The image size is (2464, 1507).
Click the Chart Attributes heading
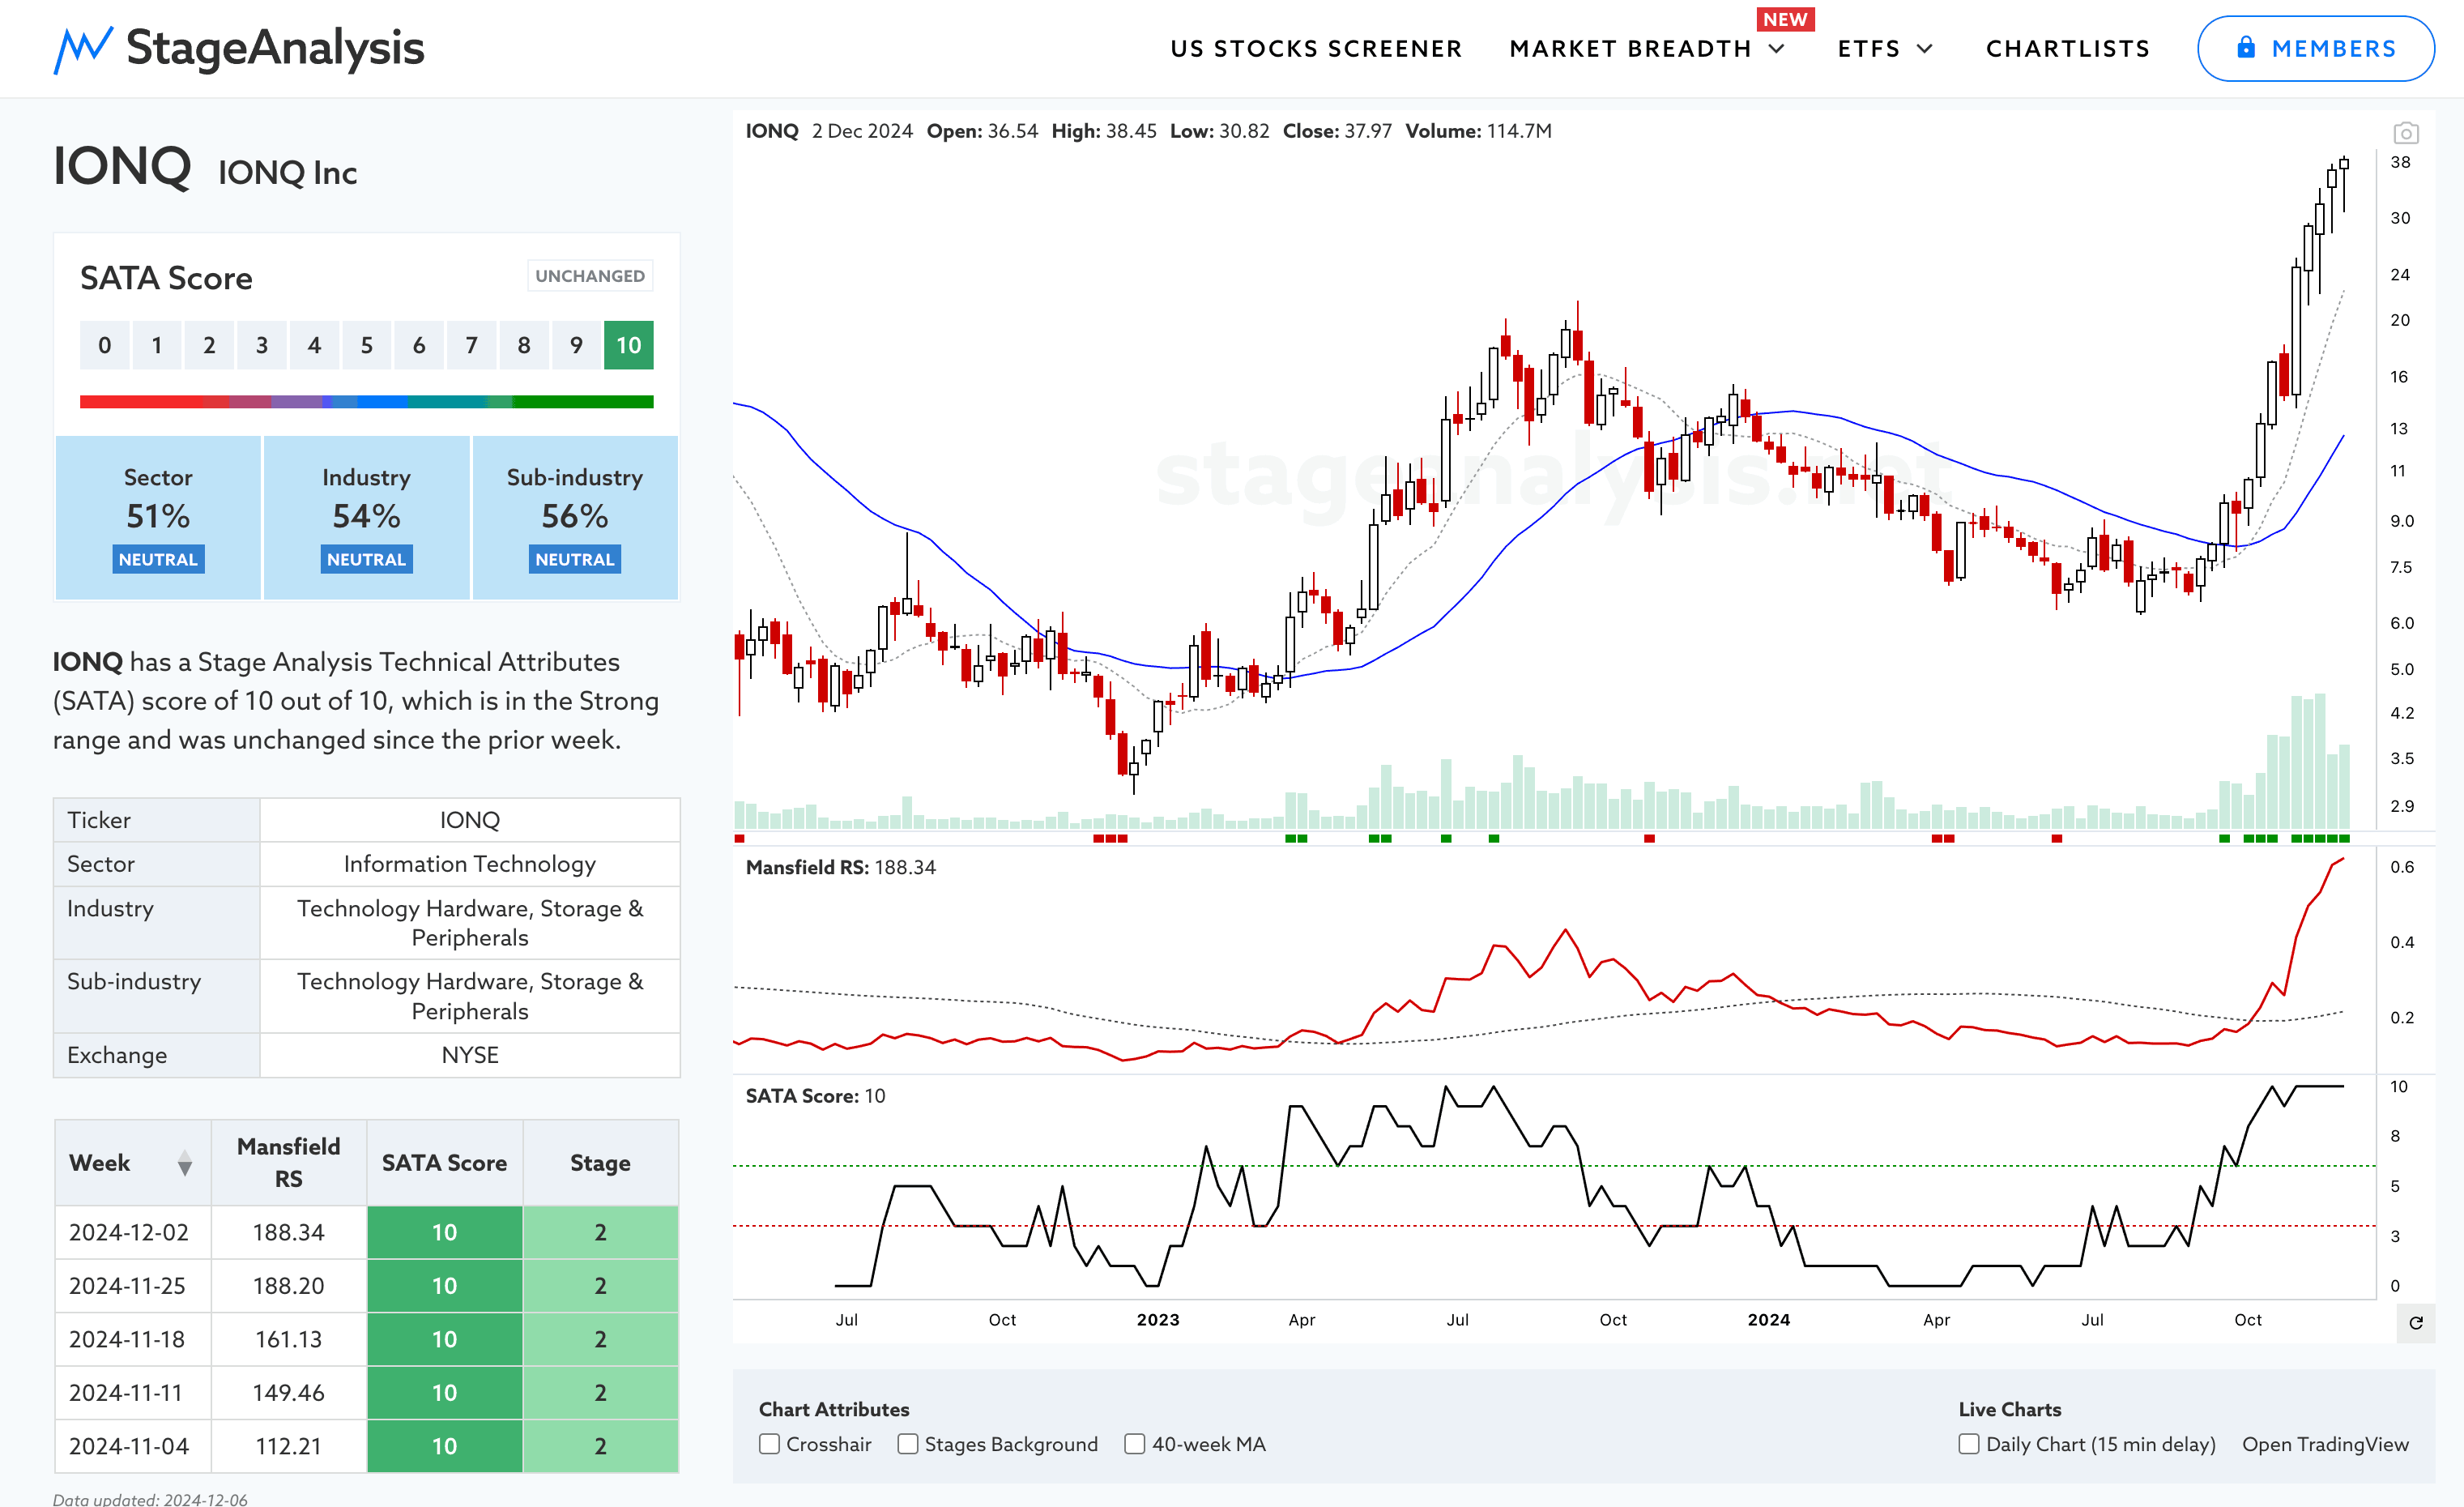click(x=834, y=1408)
